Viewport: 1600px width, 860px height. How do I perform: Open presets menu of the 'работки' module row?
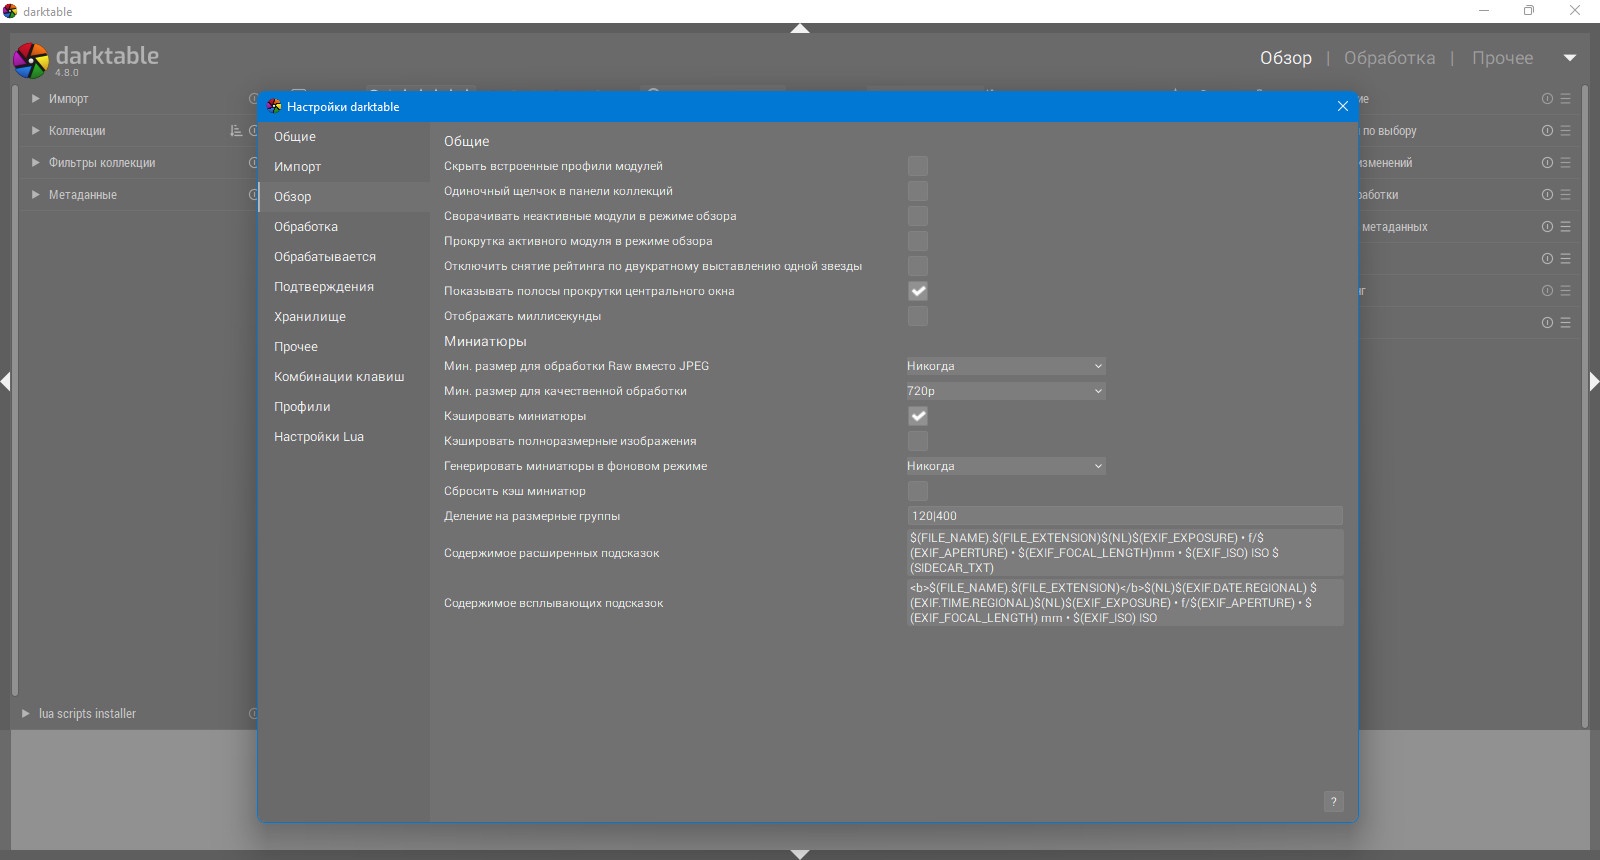pyautogui.click(x=1565, y=195)
